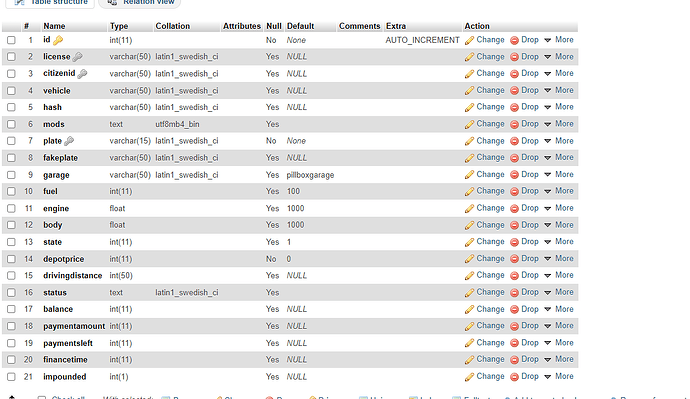
Task: Click the grey index key icon beside license
Action: point(77,57)
